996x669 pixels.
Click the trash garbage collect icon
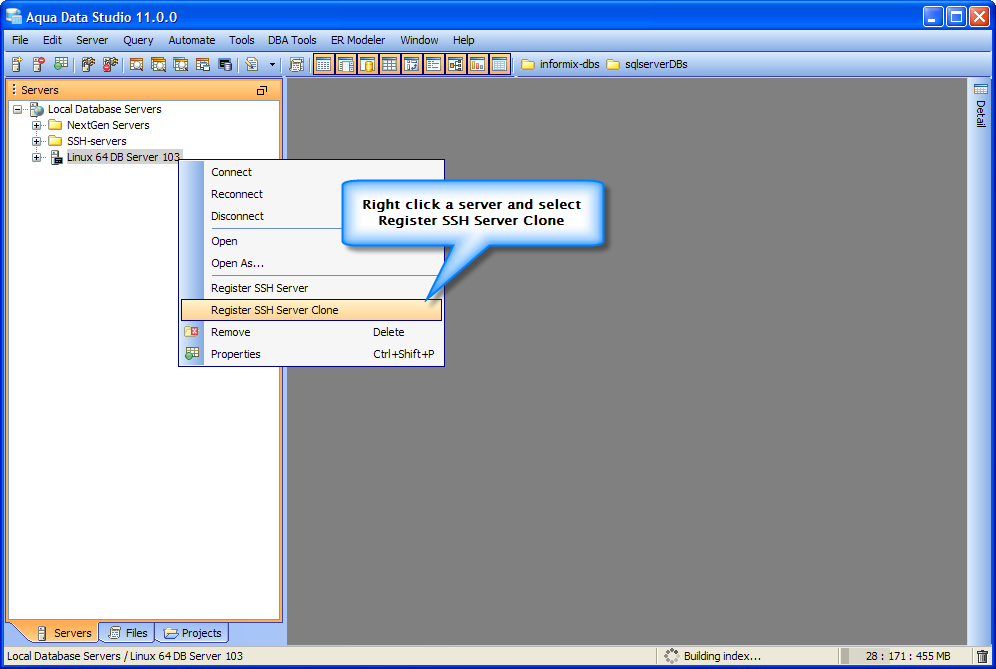point(982,656)
